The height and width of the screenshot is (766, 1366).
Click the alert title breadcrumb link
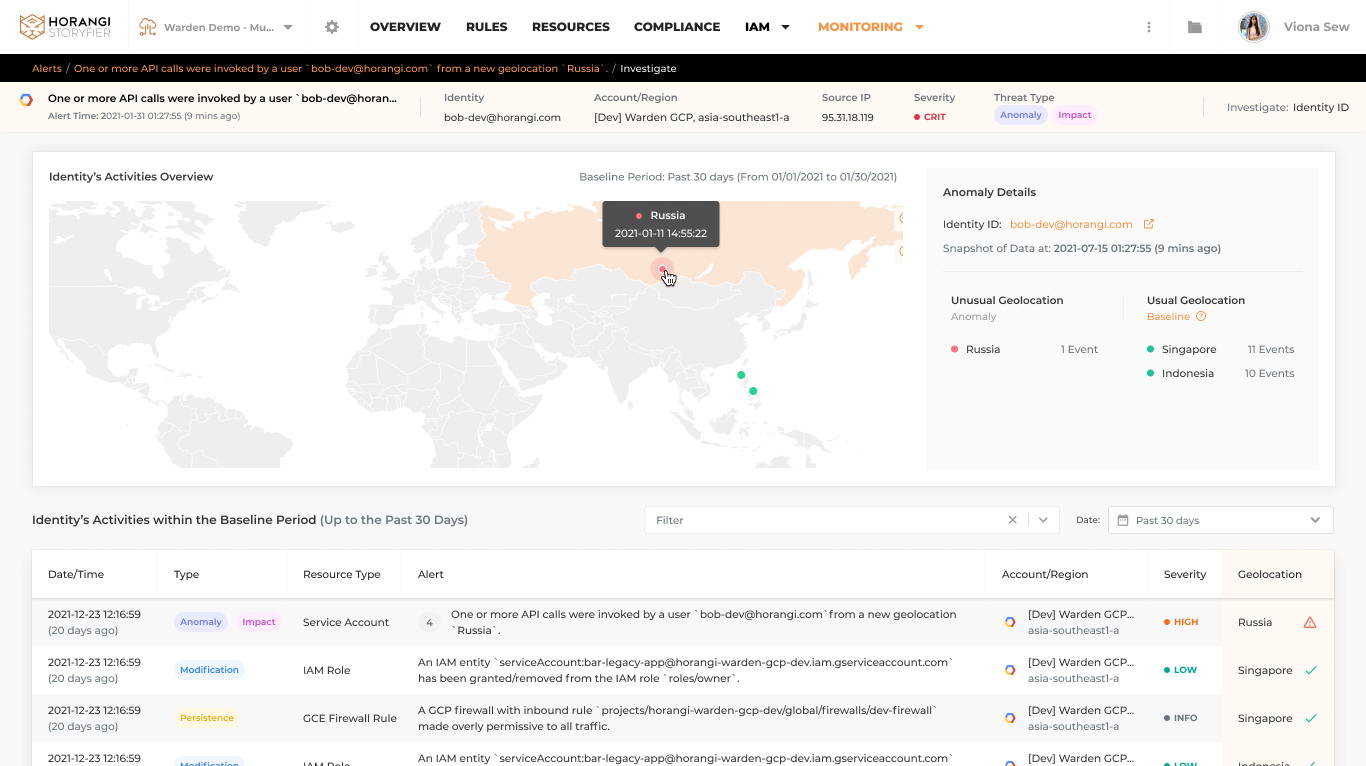coord(340,69)
